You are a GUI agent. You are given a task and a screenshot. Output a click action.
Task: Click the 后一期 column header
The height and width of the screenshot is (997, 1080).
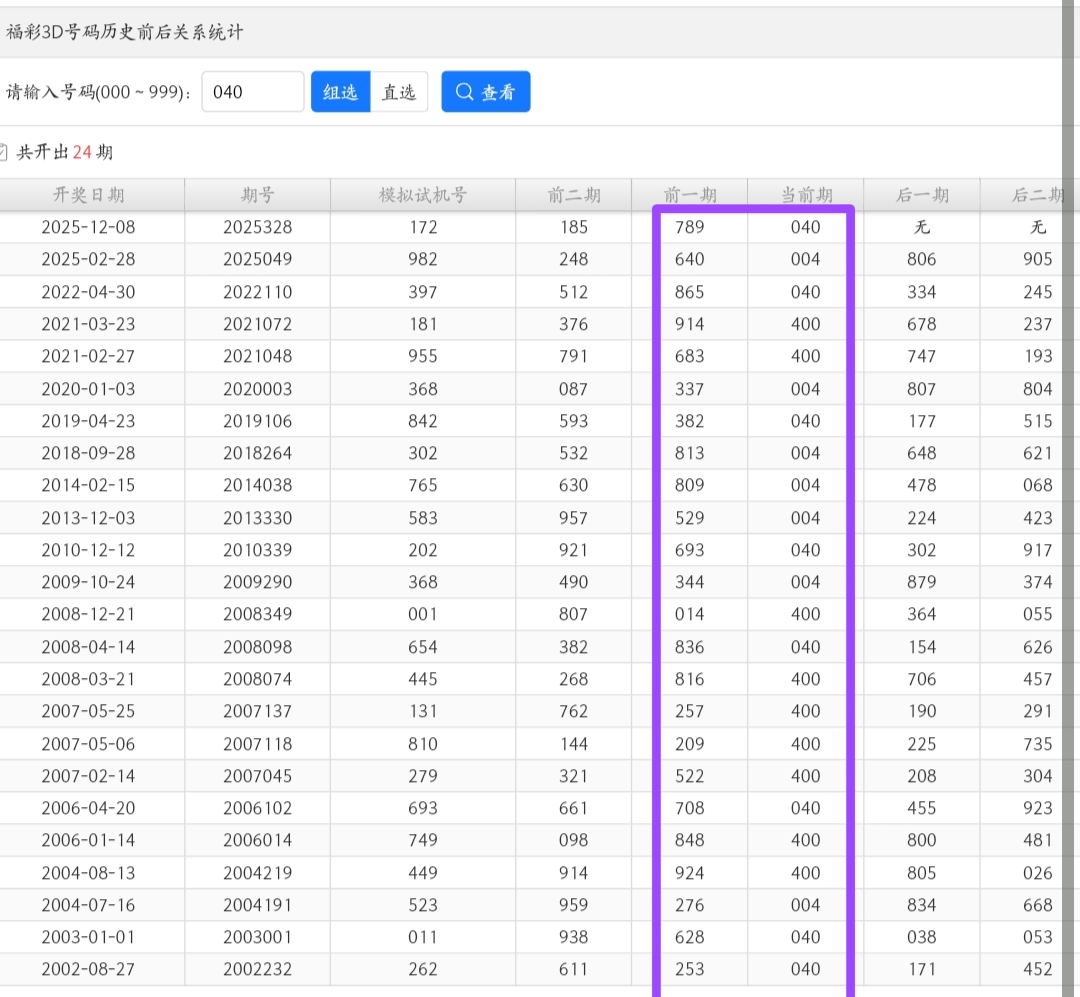(921, 195)
